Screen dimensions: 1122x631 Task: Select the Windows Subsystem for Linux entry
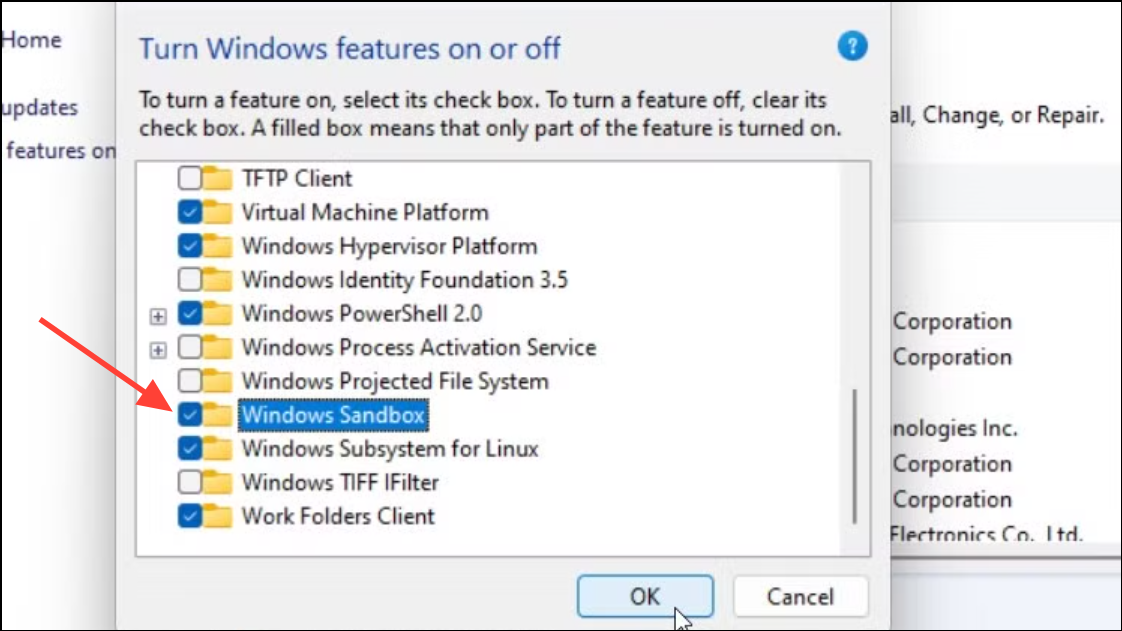coord(390,449)
